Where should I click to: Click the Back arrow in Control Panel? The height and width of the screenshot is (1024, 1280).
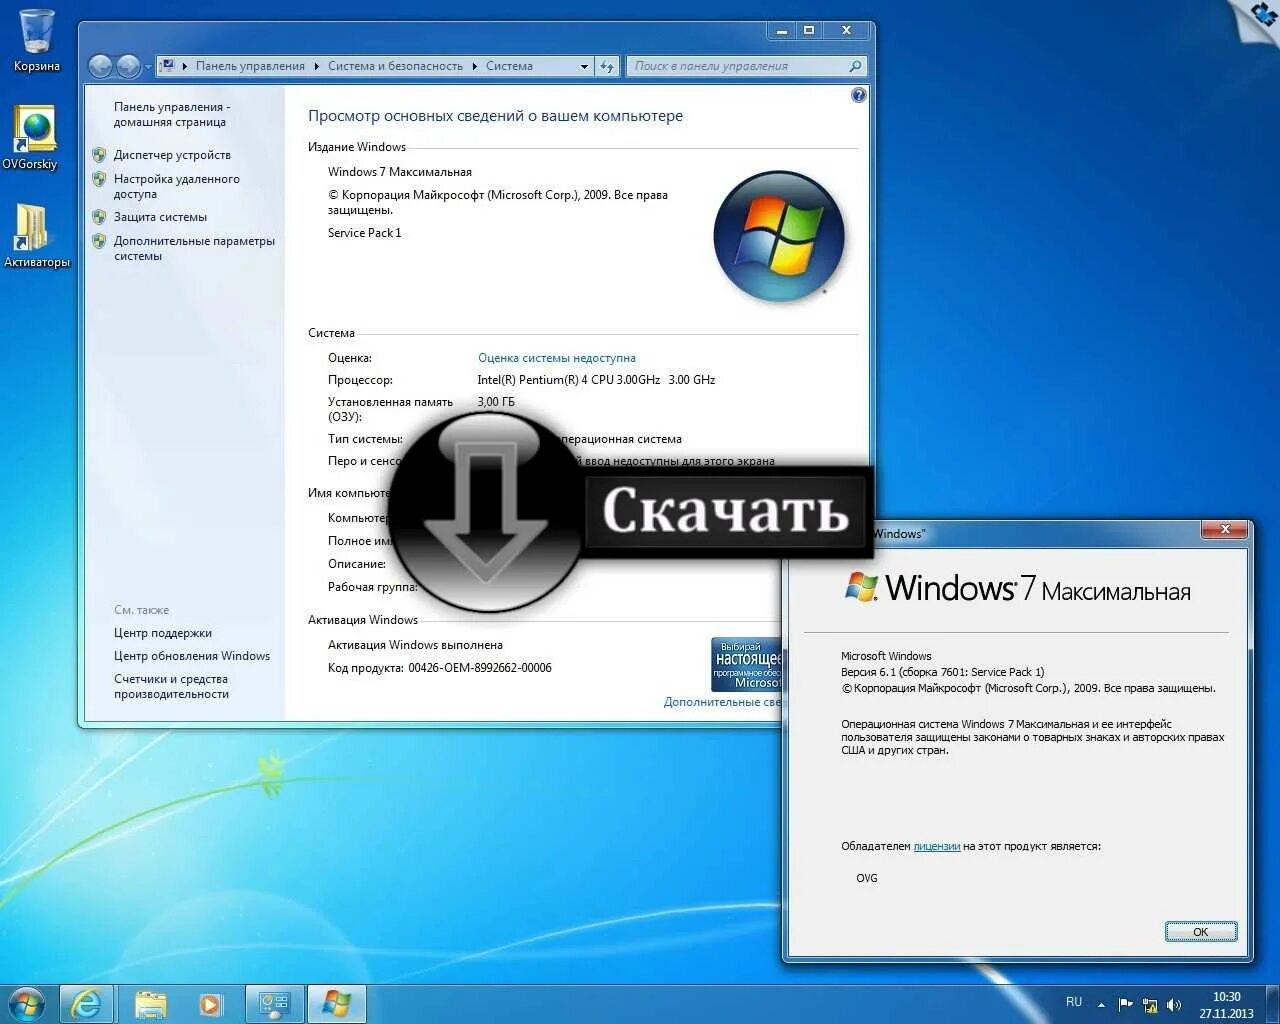click(100, 66)
